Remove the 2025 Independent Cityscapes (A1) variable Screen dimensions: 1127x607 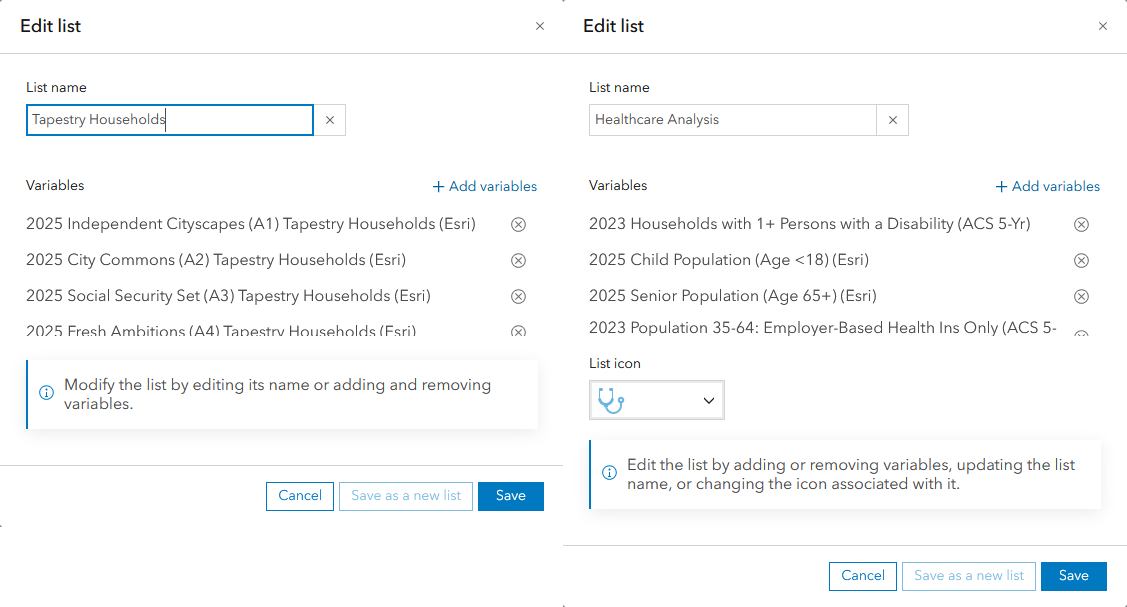[x=518, y=224]
